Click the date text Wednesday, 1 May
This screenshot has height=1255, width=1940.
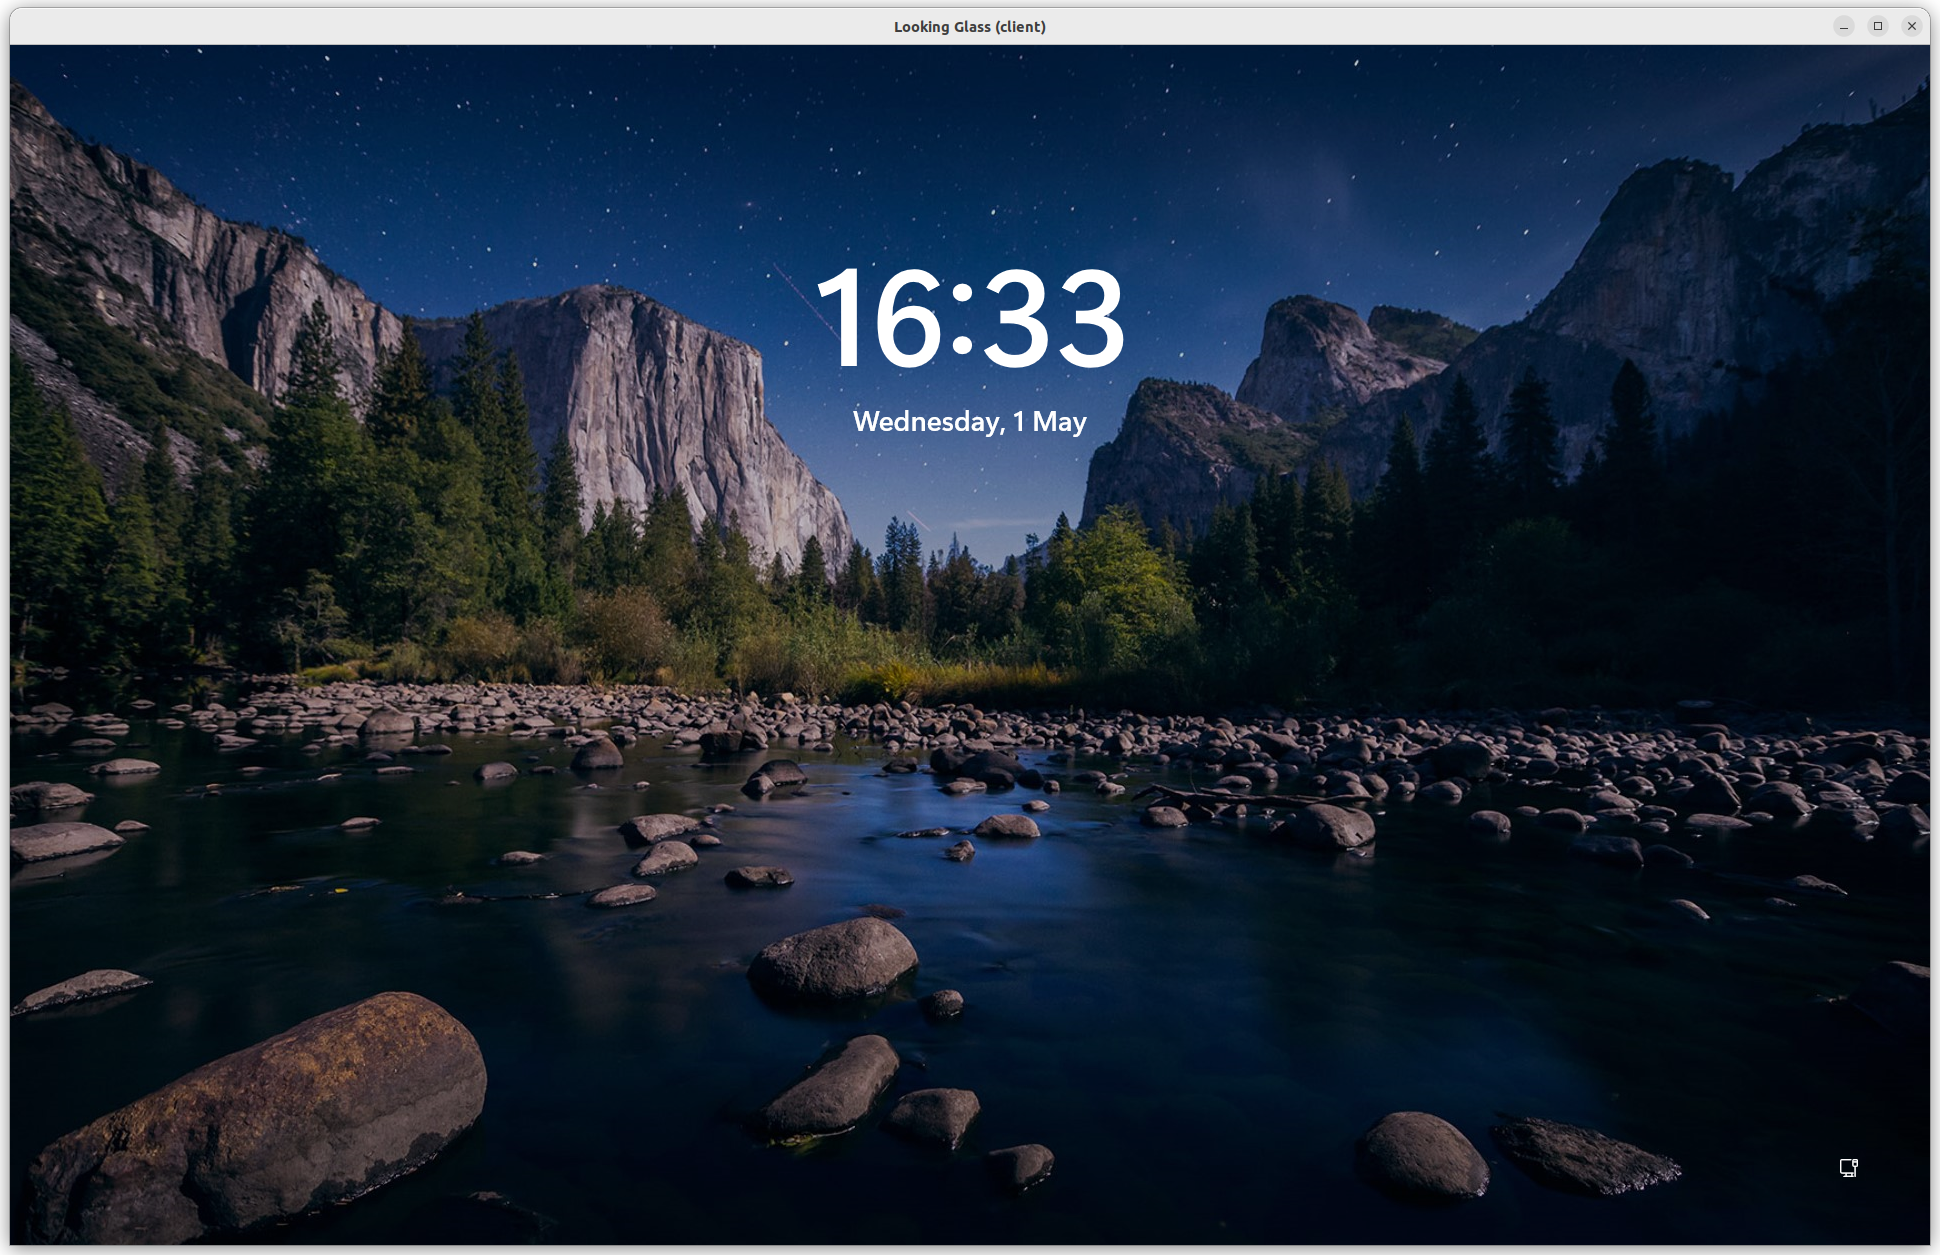[x=969, y=422]
